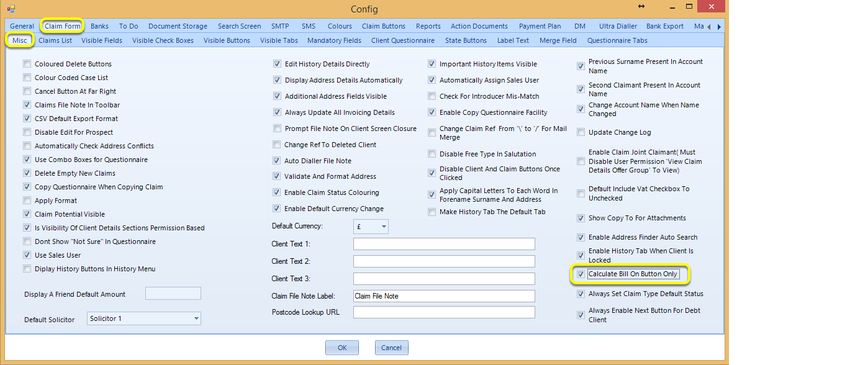Uncheck Always Set Claim Type Default Status
This screenshot has width=855, height=365.
tap(581, 294)
